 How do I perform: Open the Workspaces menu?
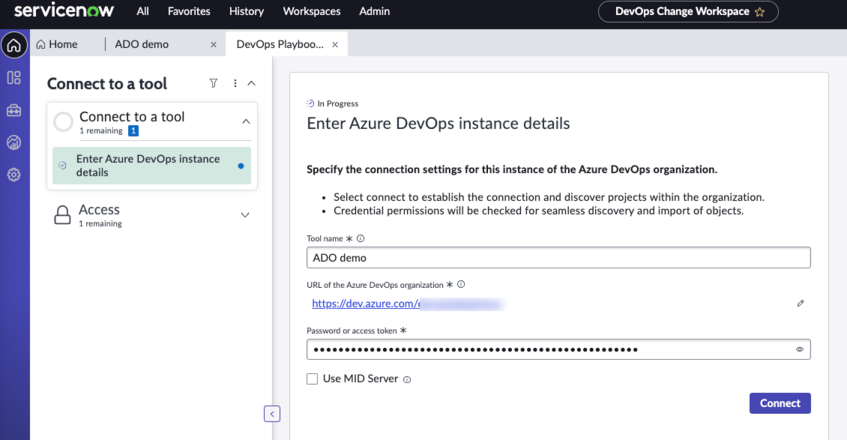pyautogui.click(x=312, y=11)
